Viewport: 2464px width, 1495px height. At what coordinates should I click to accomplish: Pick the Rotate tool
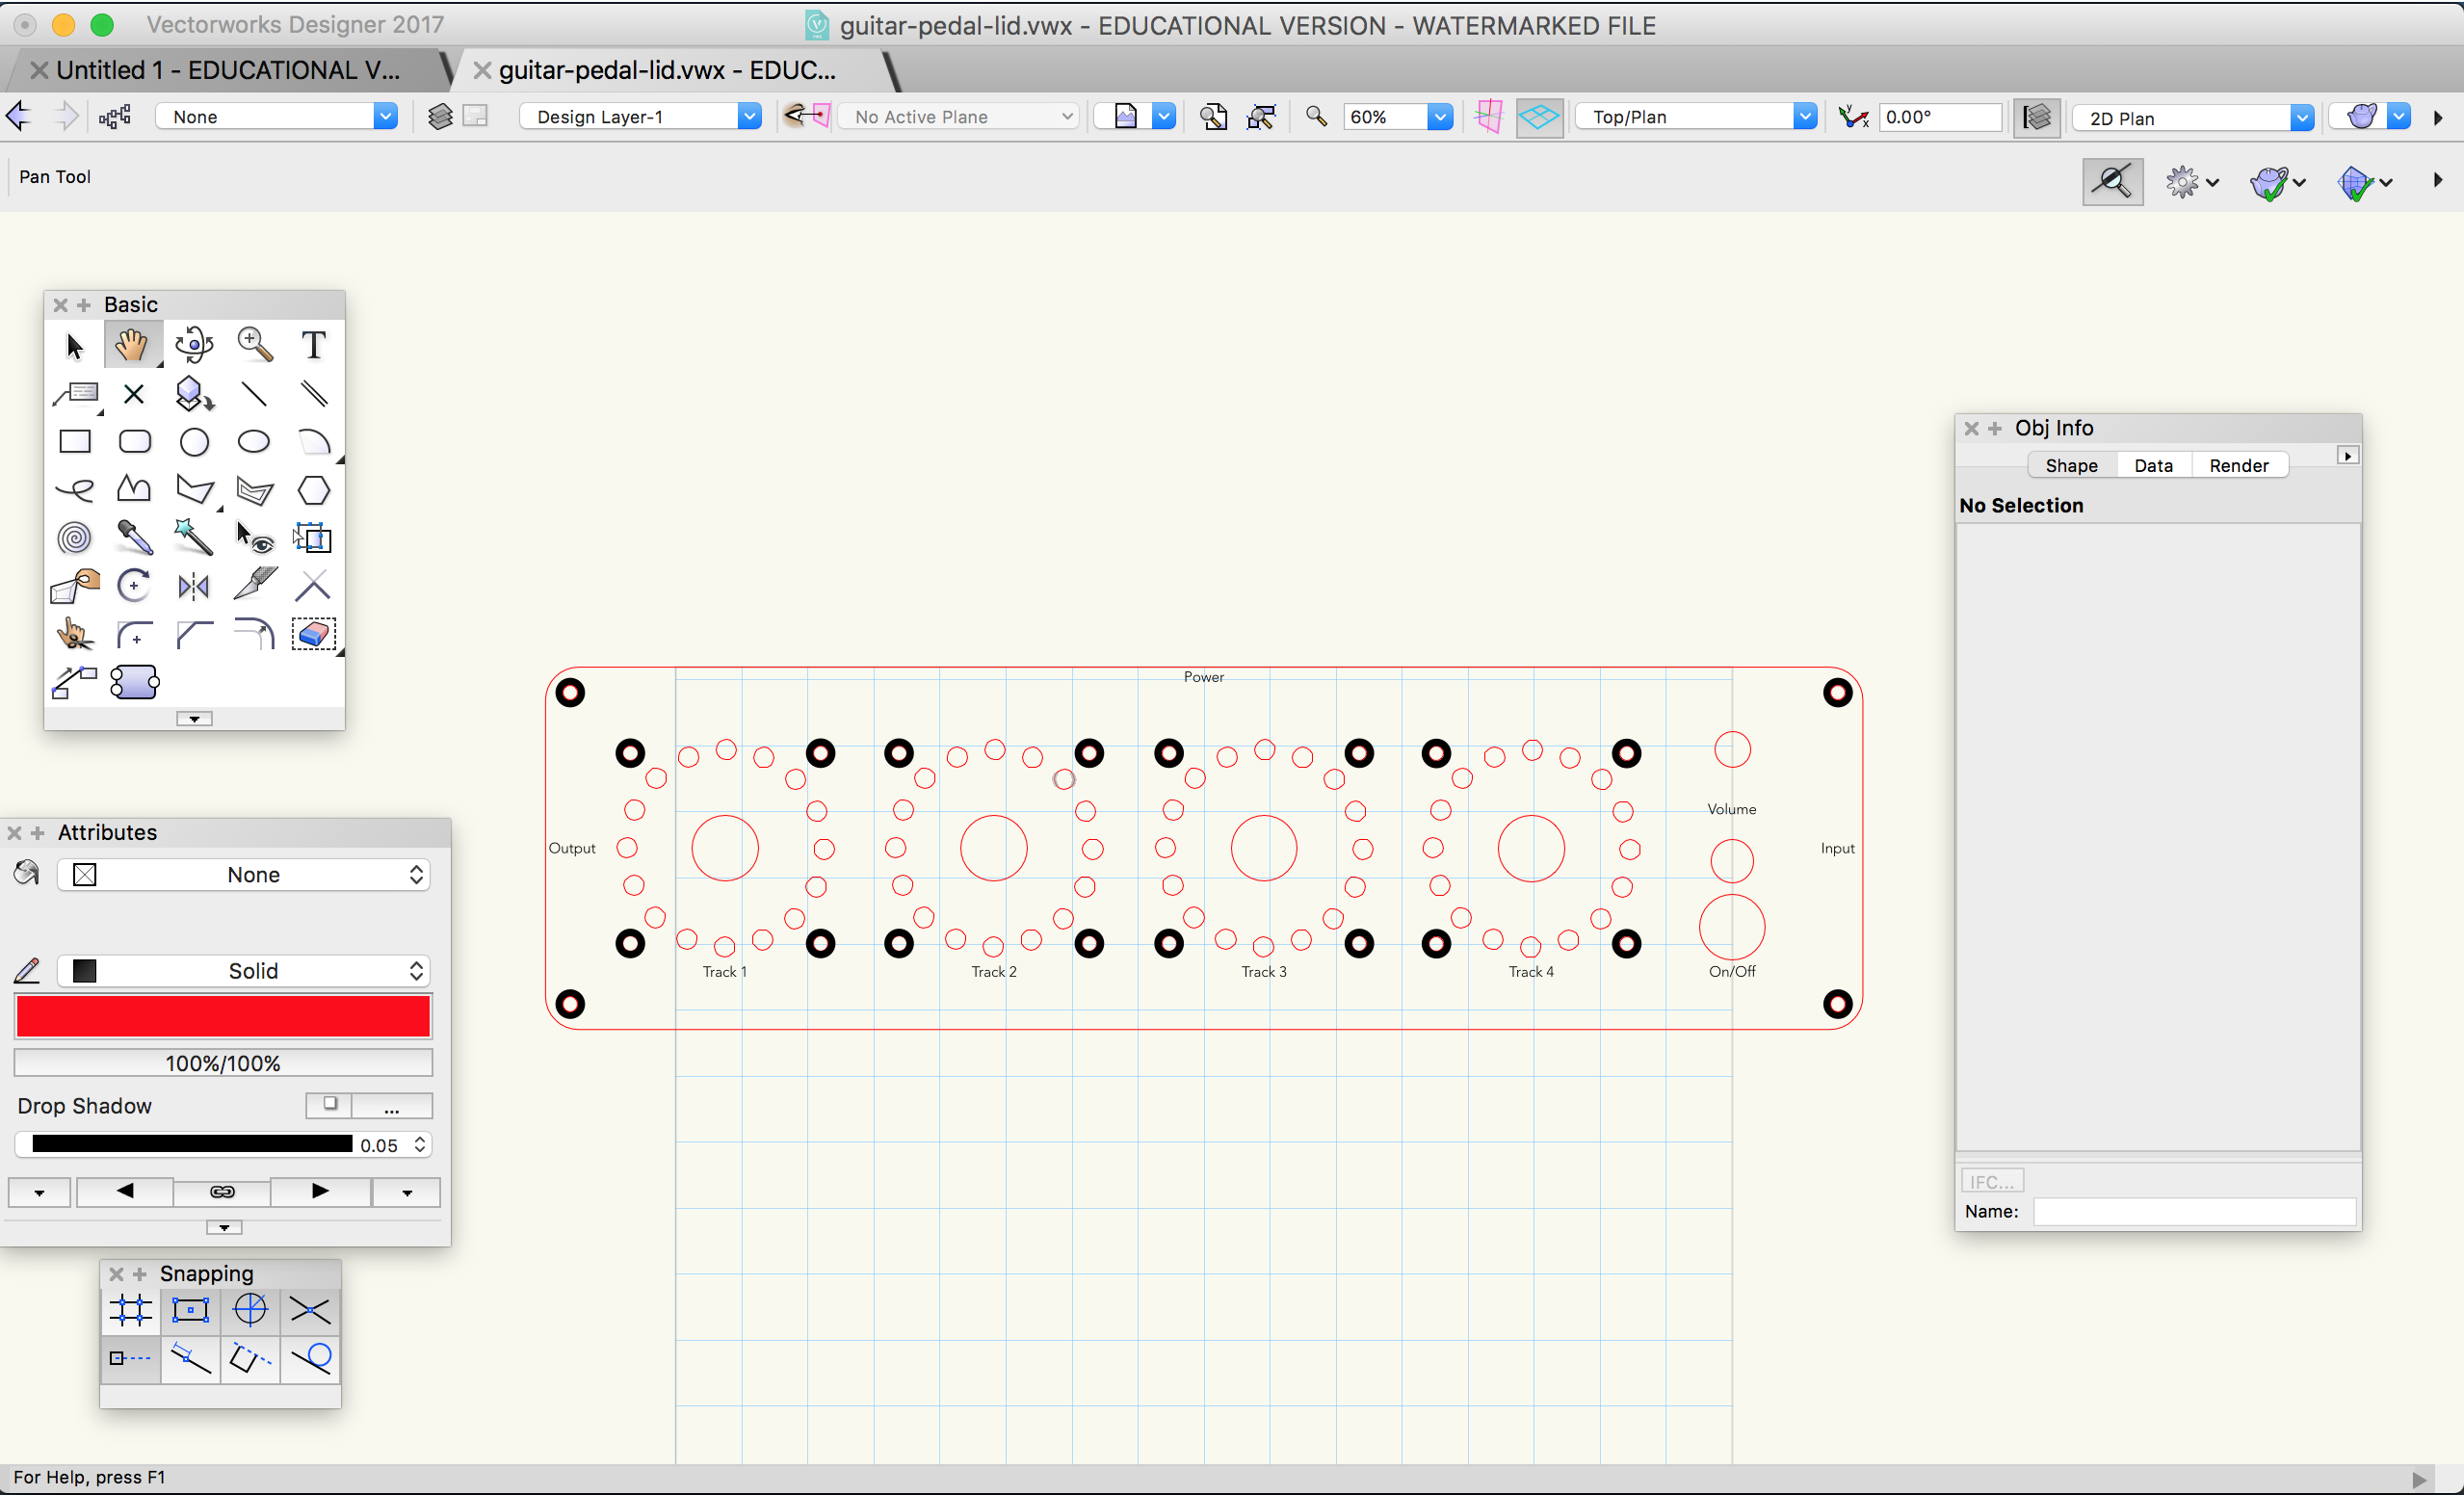(x=134, y=586)
